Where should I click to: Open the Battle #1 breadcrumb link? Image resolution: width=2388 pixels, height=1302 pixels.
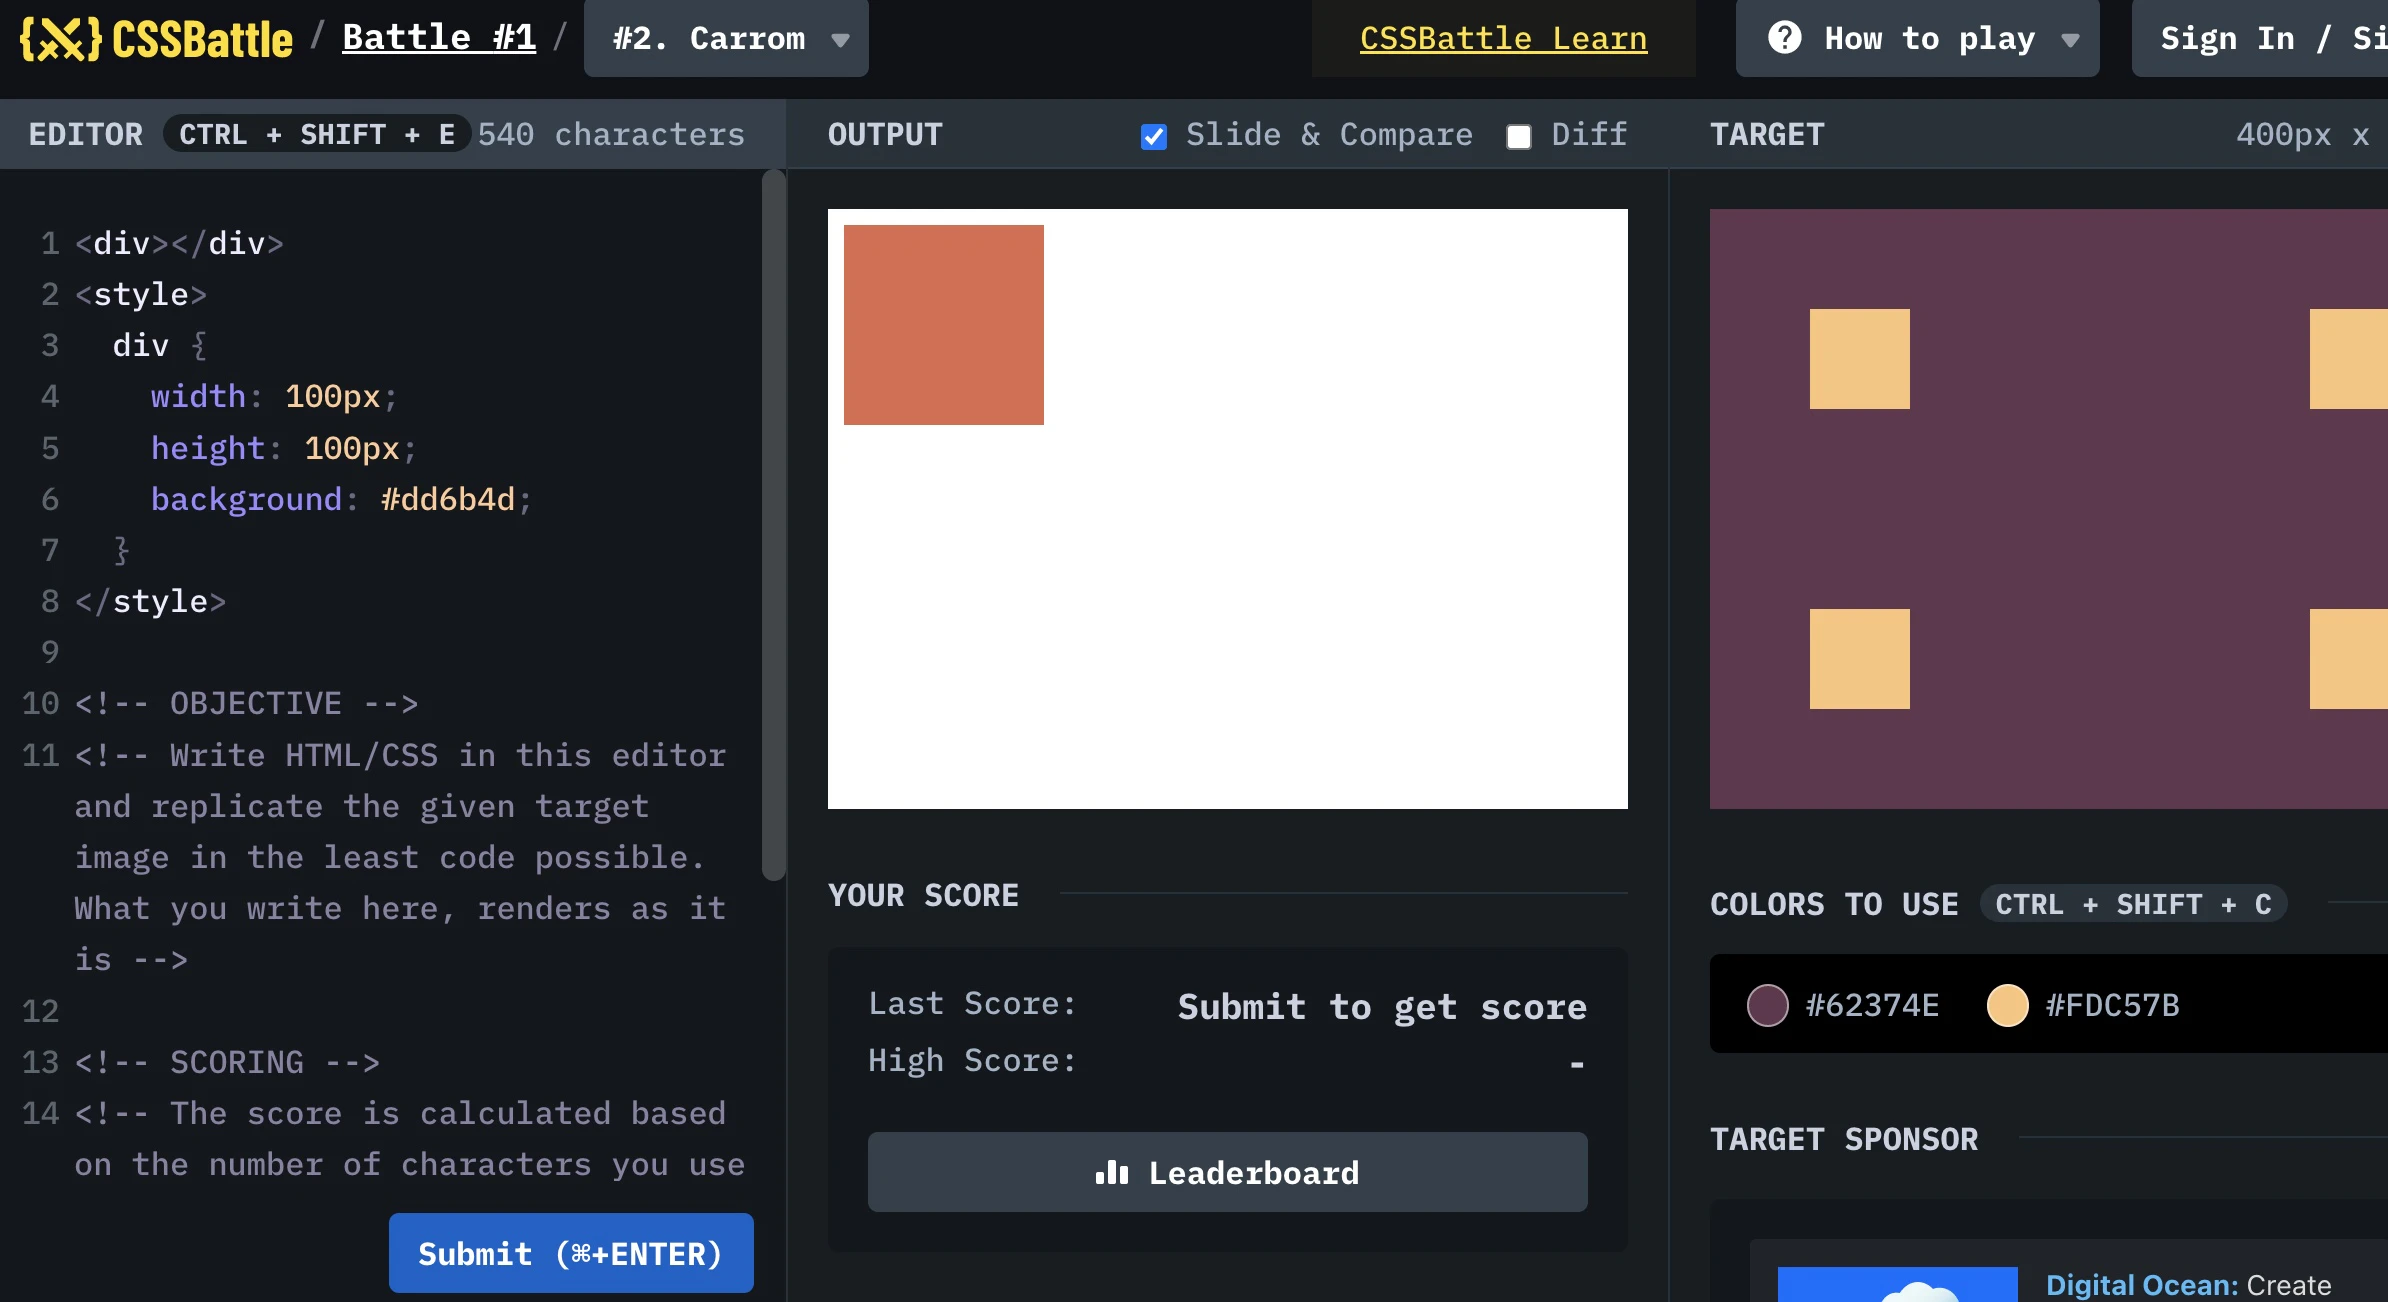(x=439, y=38)
